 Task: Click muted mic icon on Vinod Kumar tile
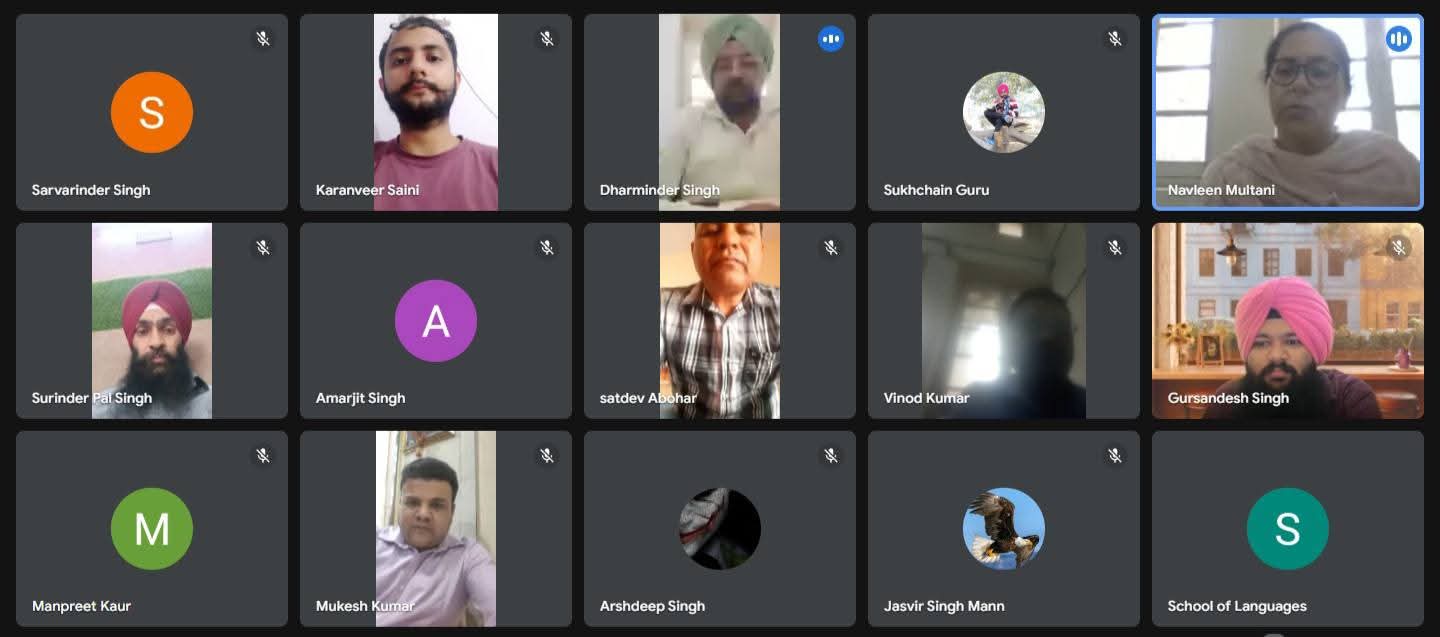(x=1115, y=247)
